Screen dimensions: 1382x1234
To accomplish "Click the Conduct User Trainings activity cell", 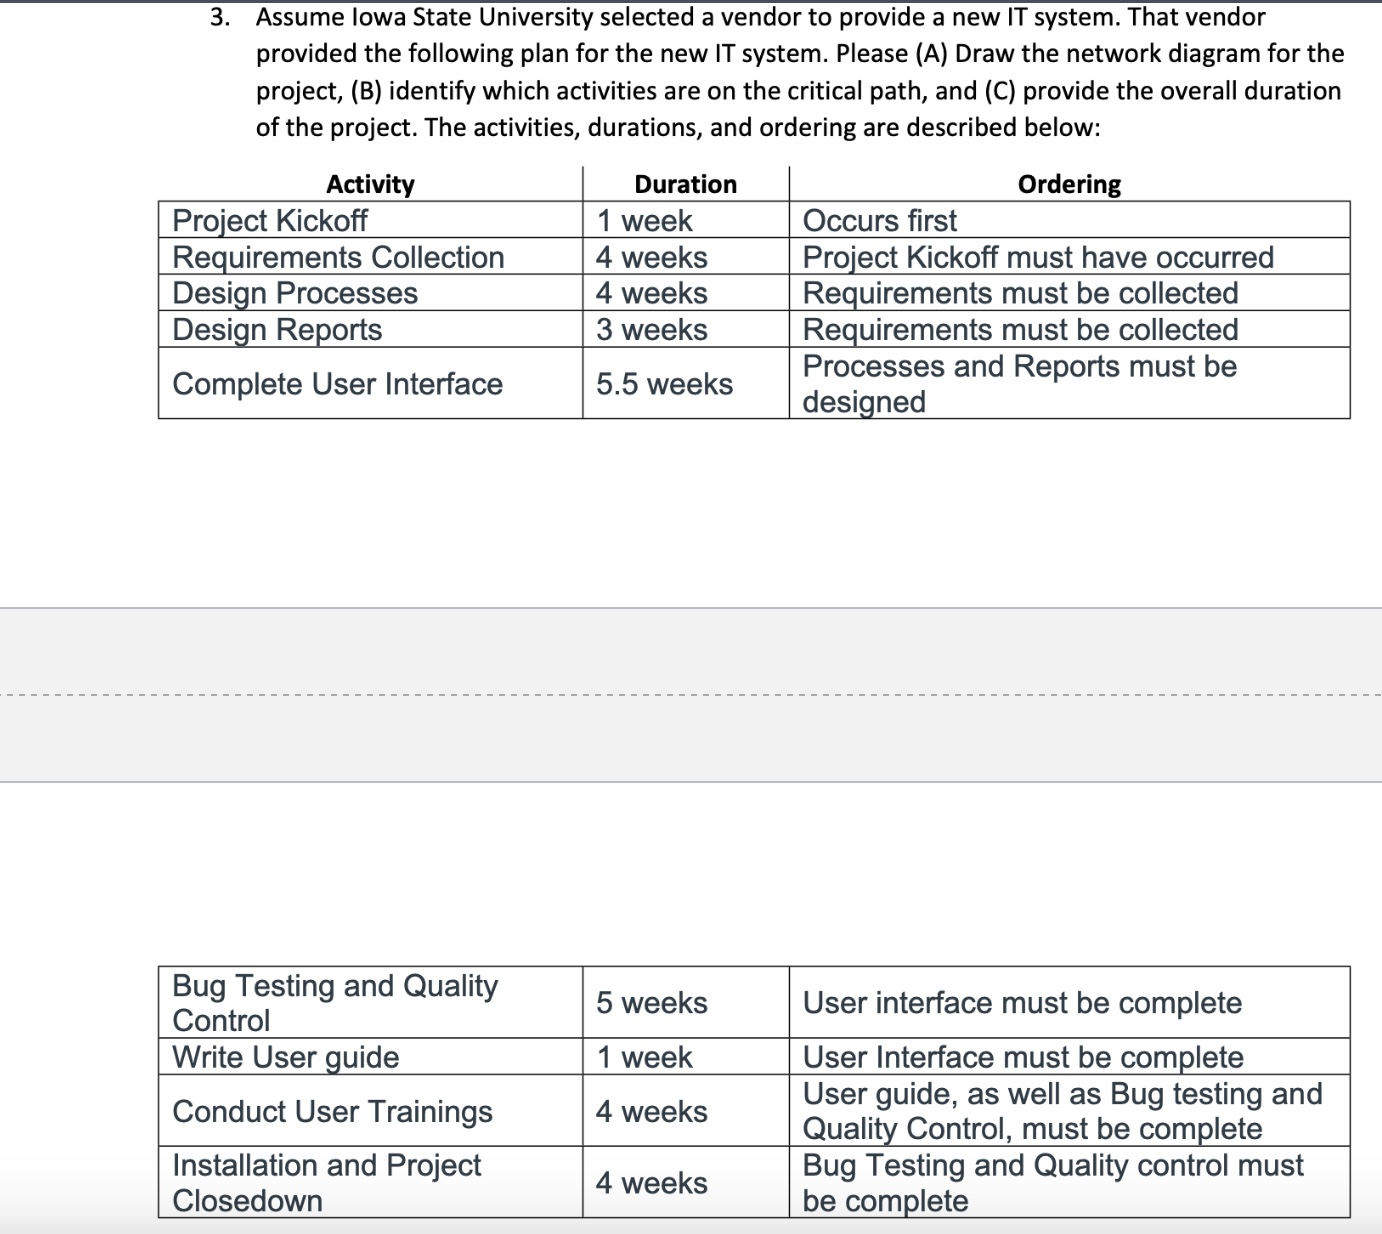I will (x=332, y=1111).
